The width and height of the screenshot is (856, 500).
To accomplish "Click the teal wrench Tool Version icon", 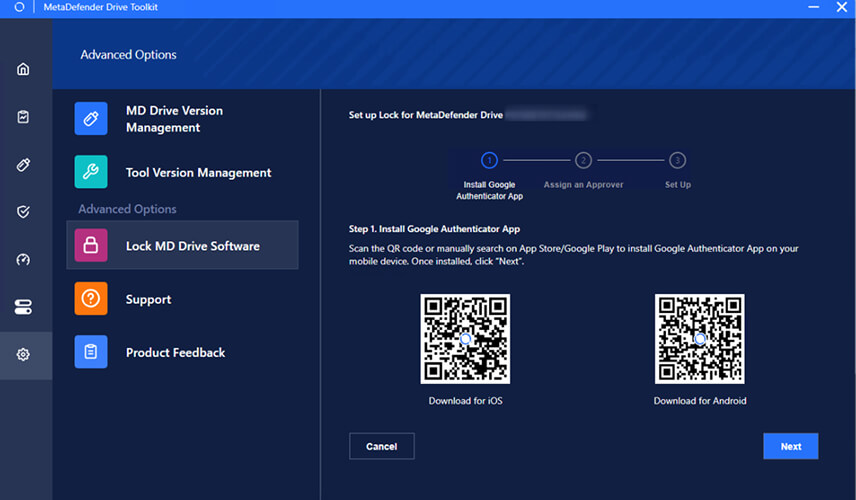I will click(x=91, y=172).
